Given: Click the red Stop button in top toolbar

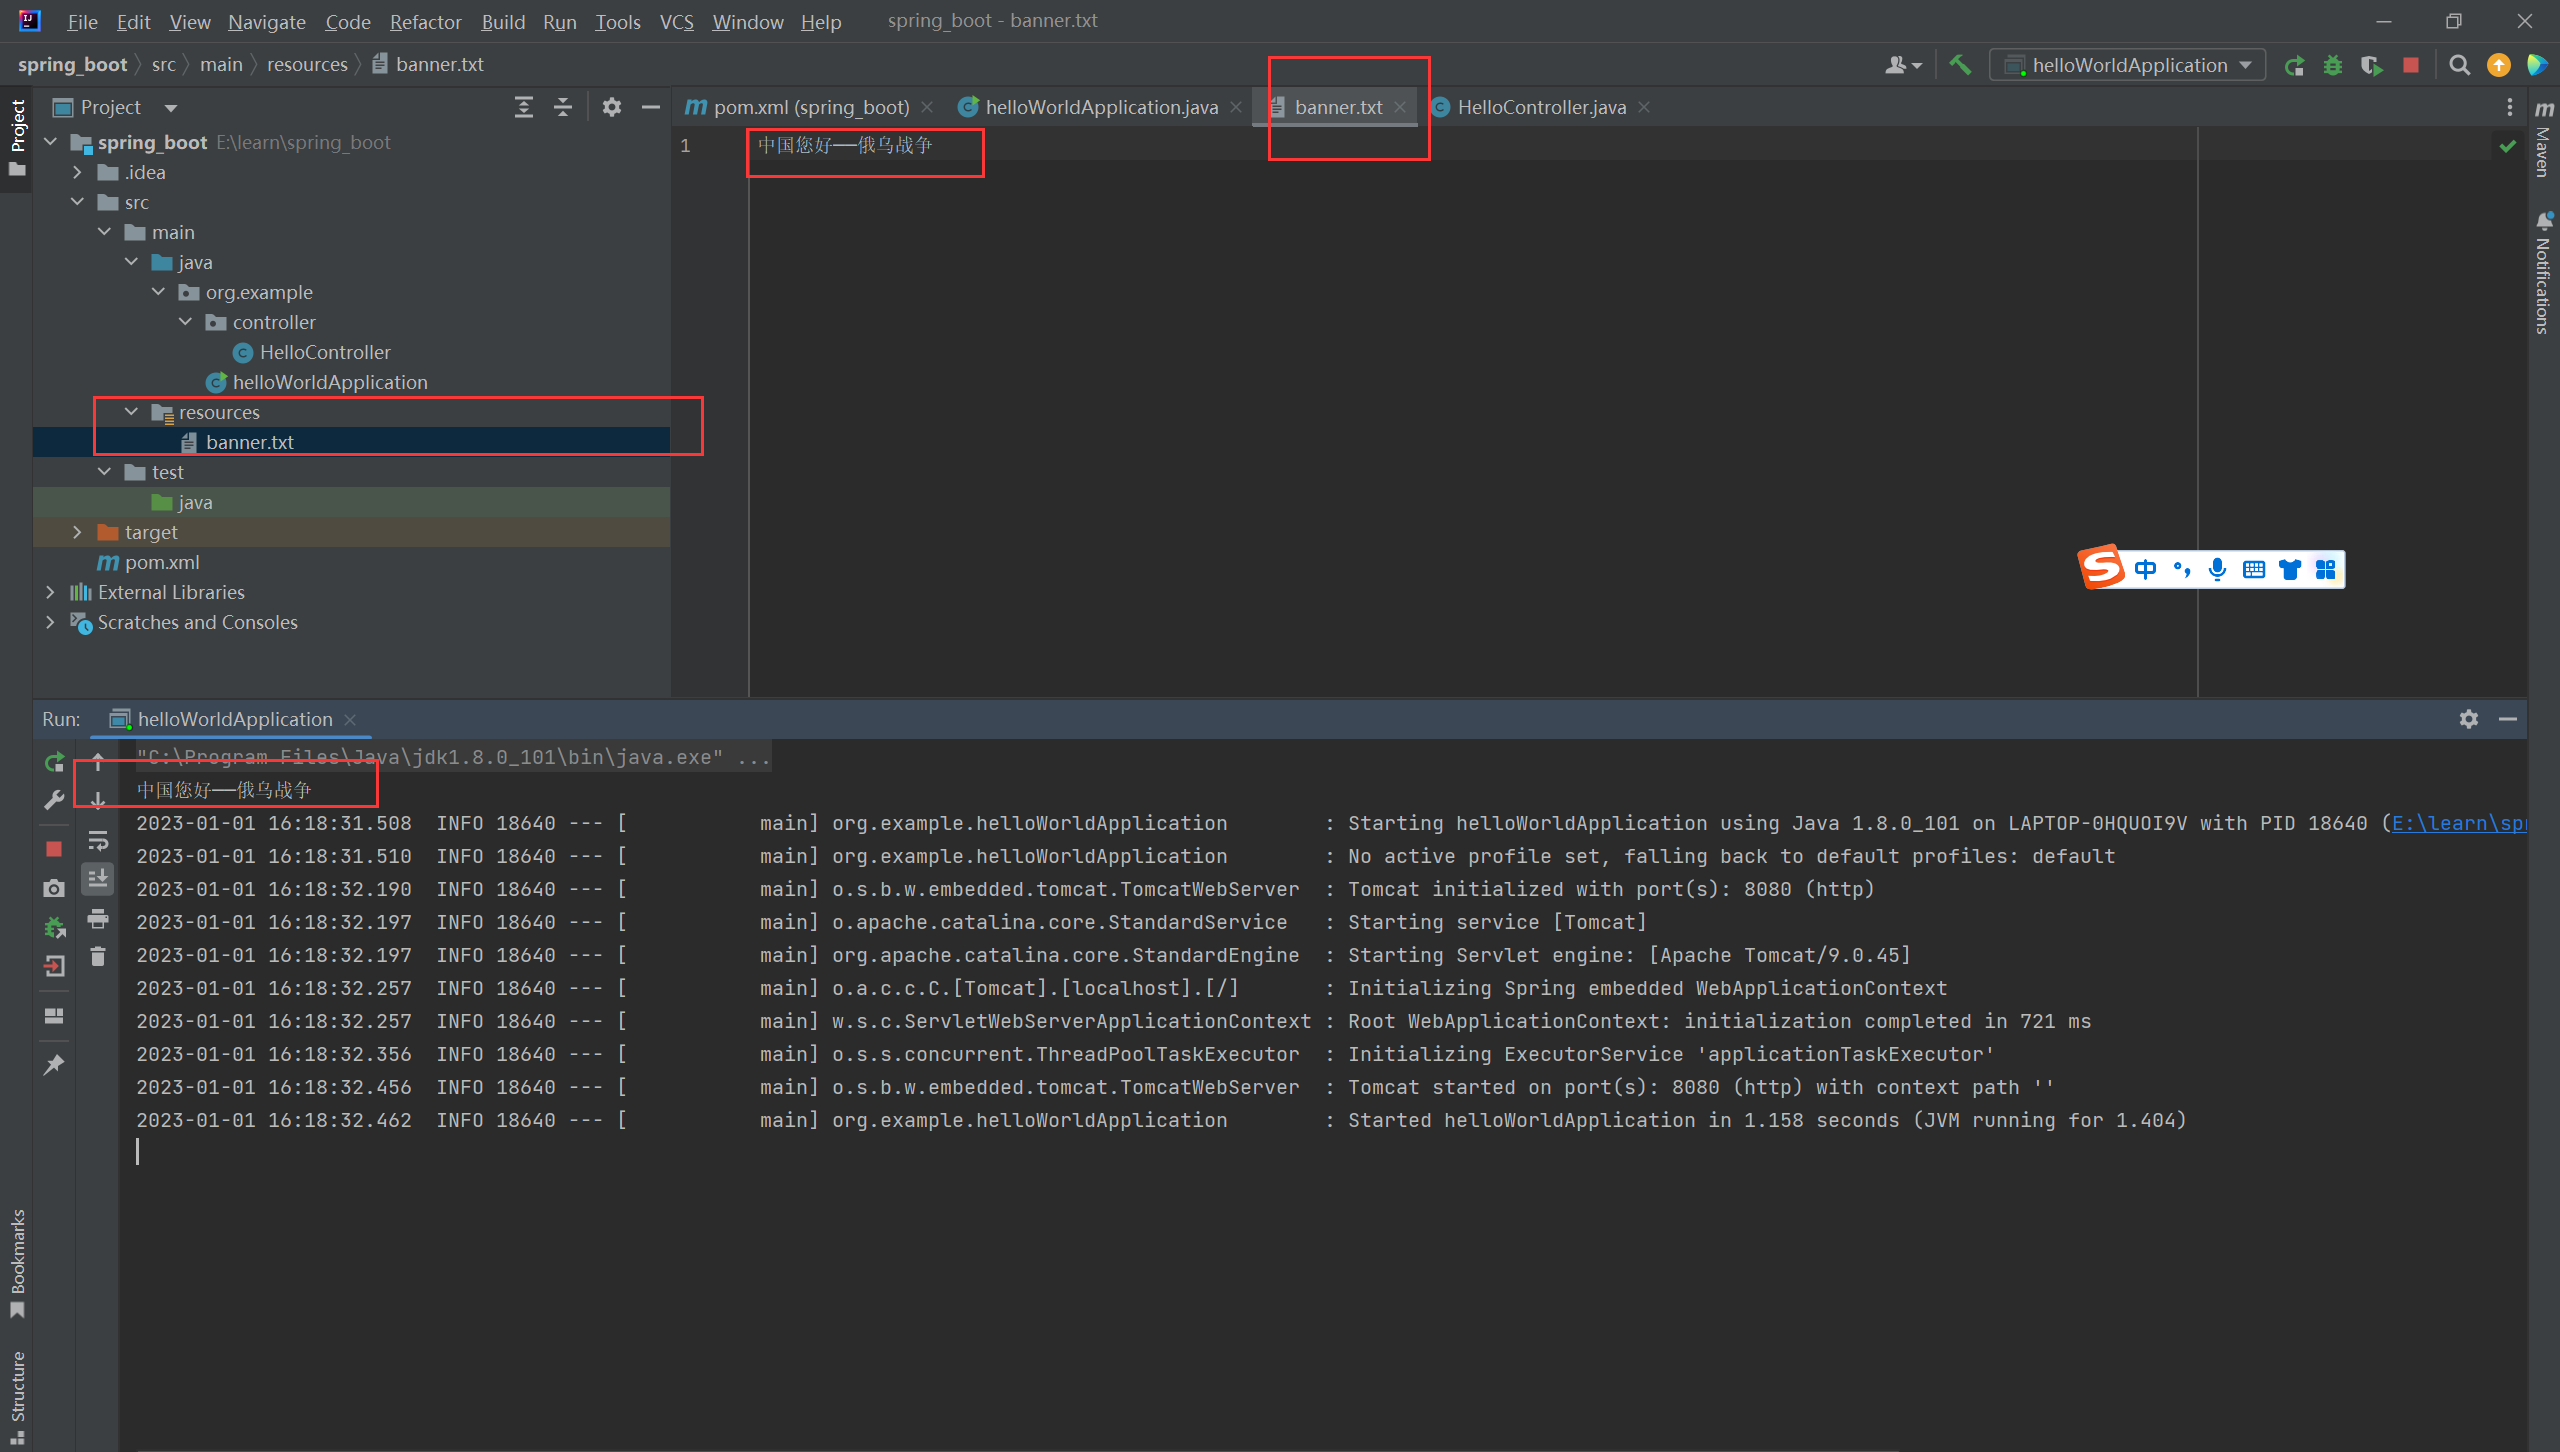Looking at the screenshot, I should pos(2411,66).
